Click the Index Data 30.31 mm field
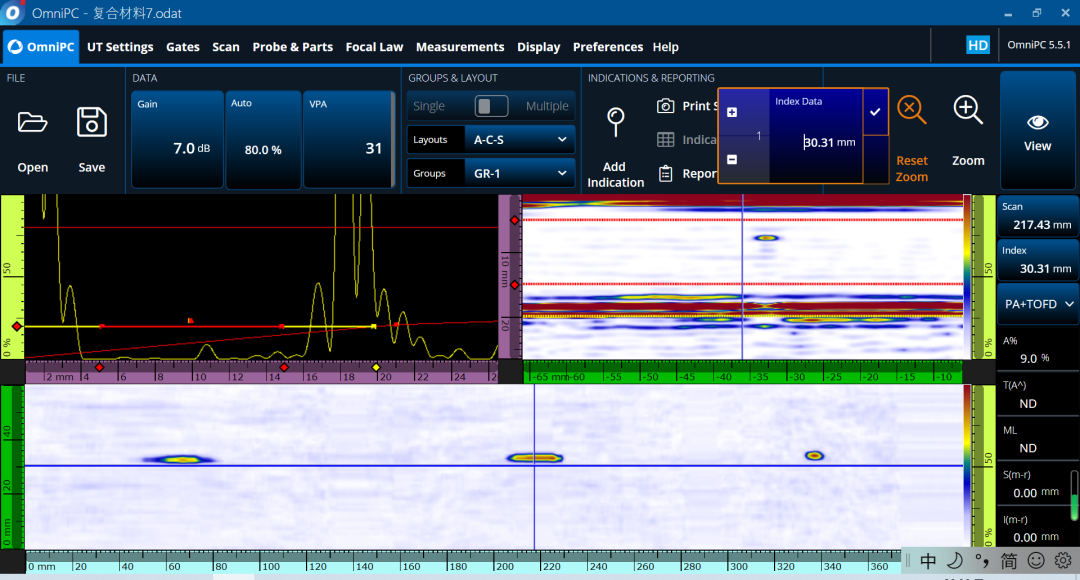Viewport: 1080px width, 580px height. (816, 136)
